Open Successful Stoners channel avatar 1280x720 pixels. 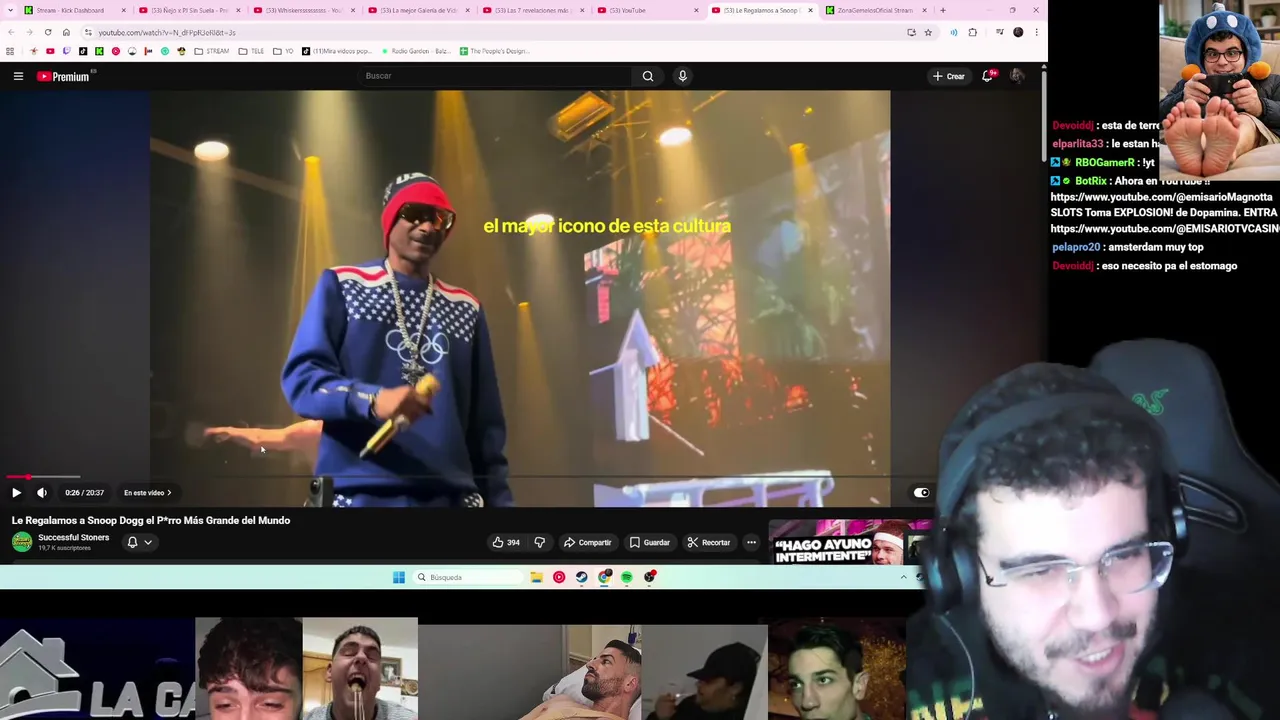22,542
